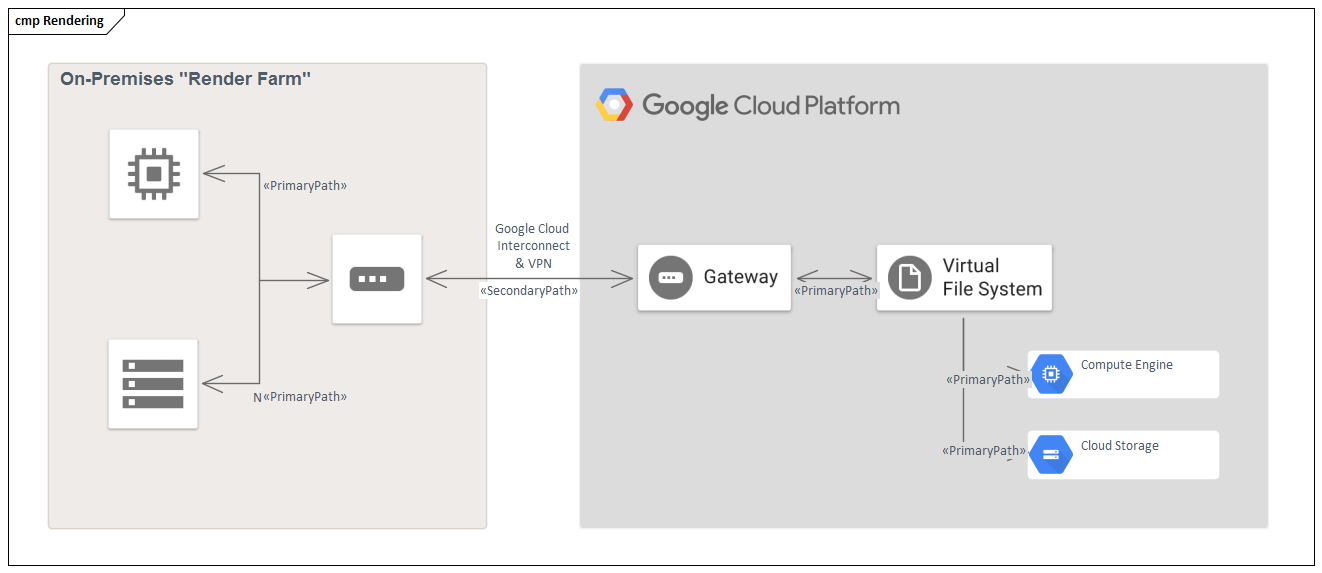Screen dimensions: 1322x573
Task: Select the SecondaryPath connector label
Action: (529, 290)
